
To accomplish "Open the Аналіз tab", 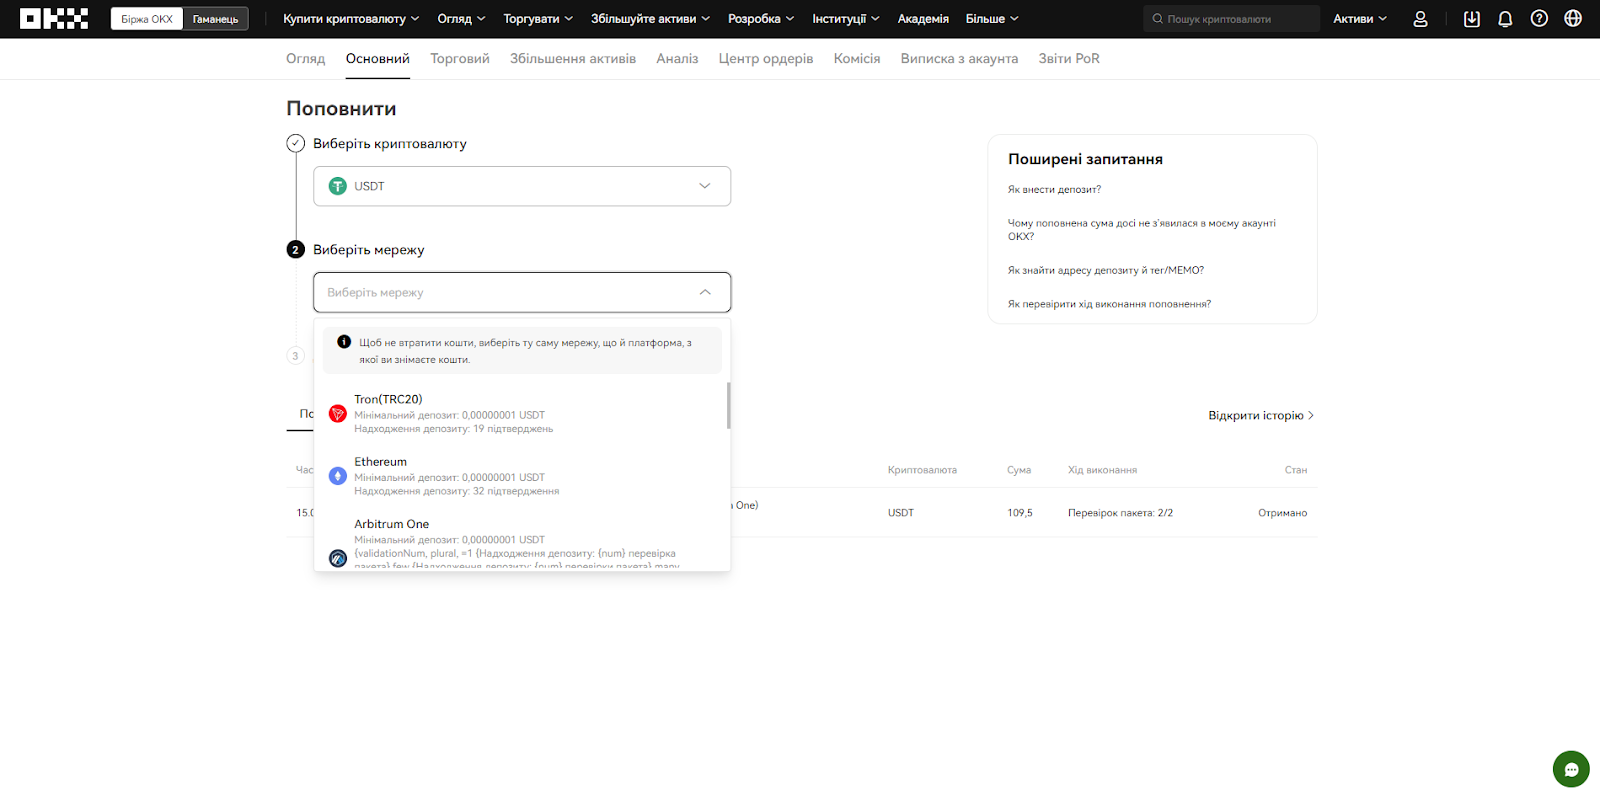I will click(x=677, y=58).
